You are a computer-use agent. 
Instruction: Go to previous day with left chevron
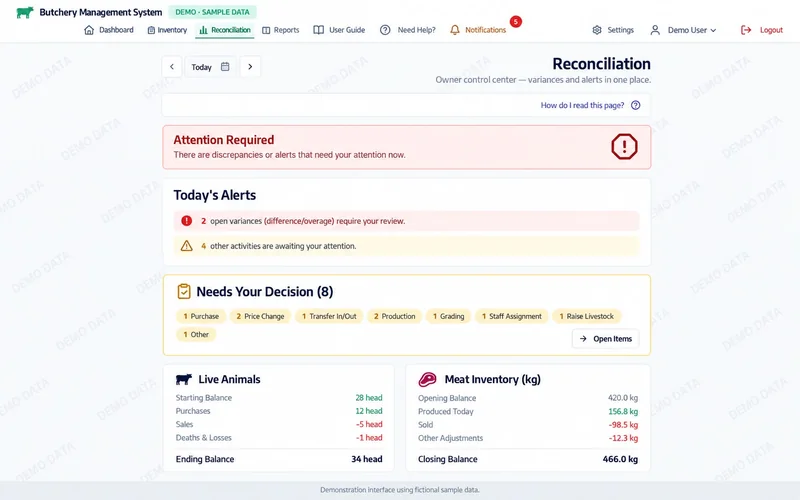(172, 67)
